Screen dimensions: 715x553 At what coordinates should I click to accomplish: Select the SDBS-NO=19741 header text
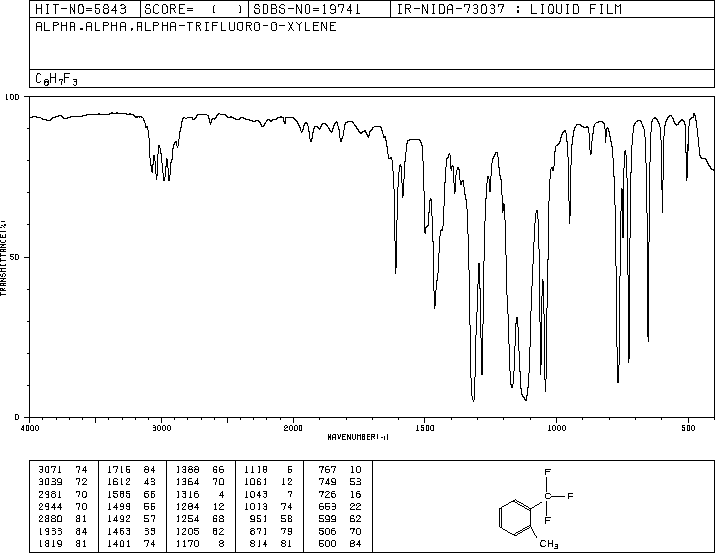(307, 9)
